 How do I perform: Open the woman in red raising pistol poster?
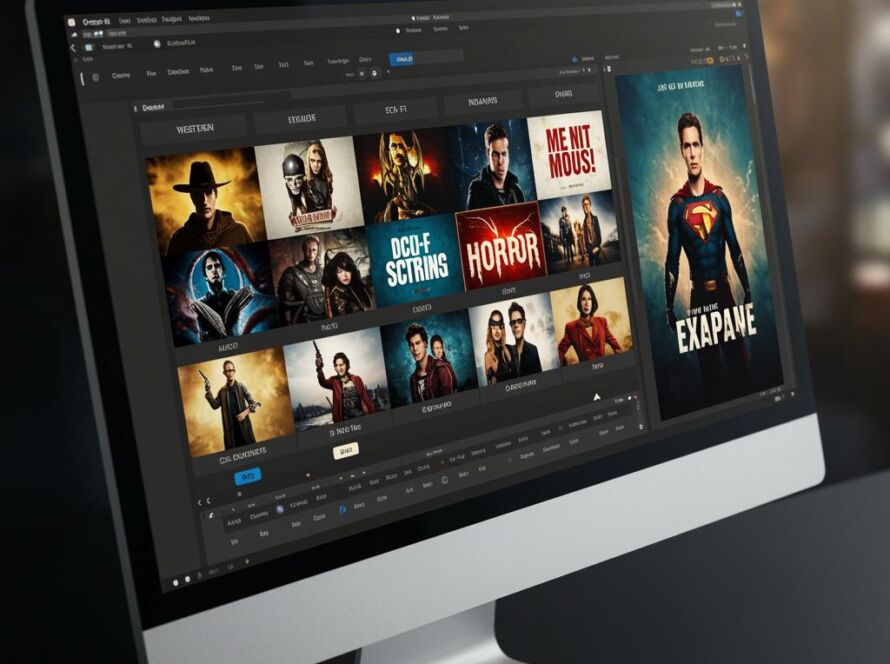[x=338, y=380]
